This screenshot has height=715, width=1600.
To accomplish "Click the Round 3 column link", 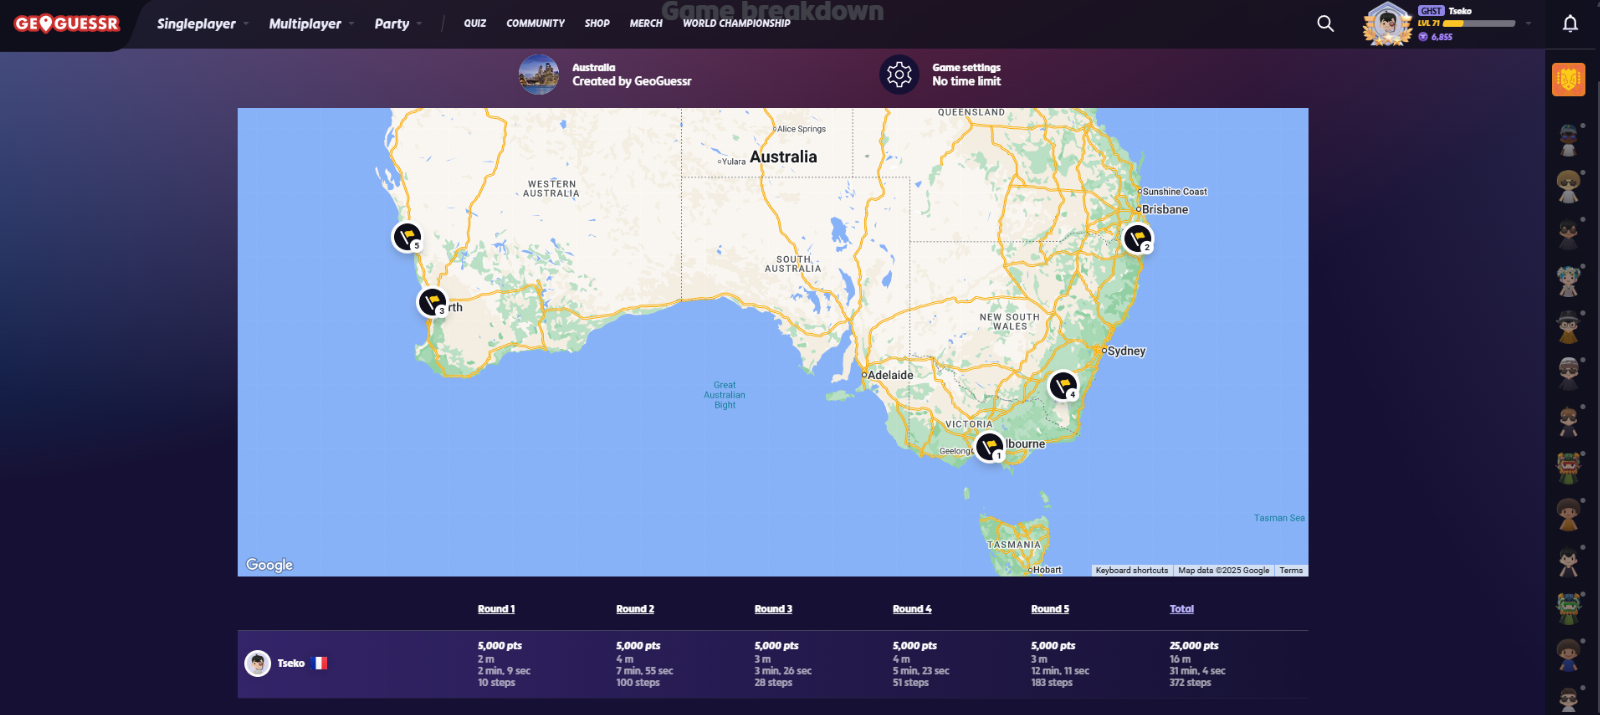I will (773, 609).
